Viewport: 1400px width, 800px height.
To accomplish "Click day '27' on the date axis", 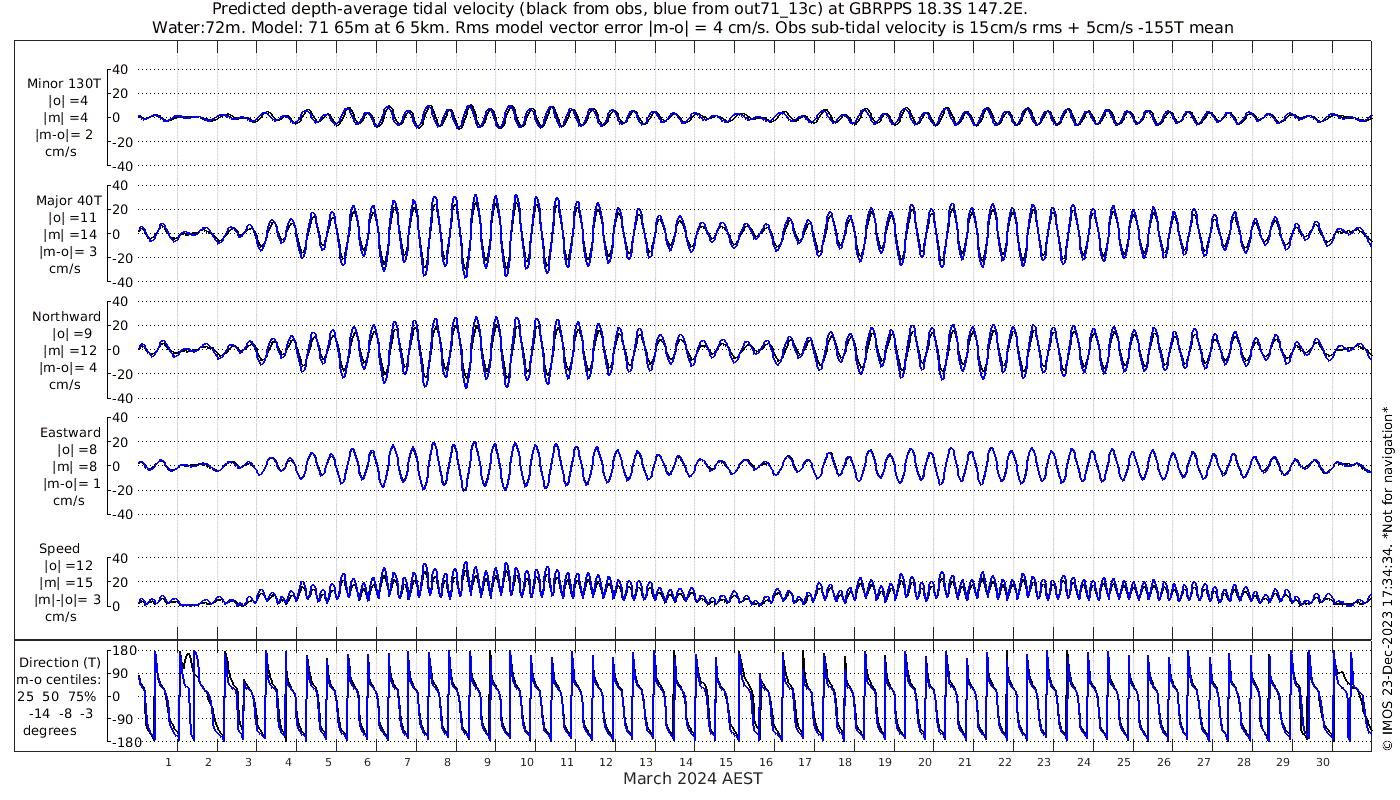I will (x=1203, y=762).
